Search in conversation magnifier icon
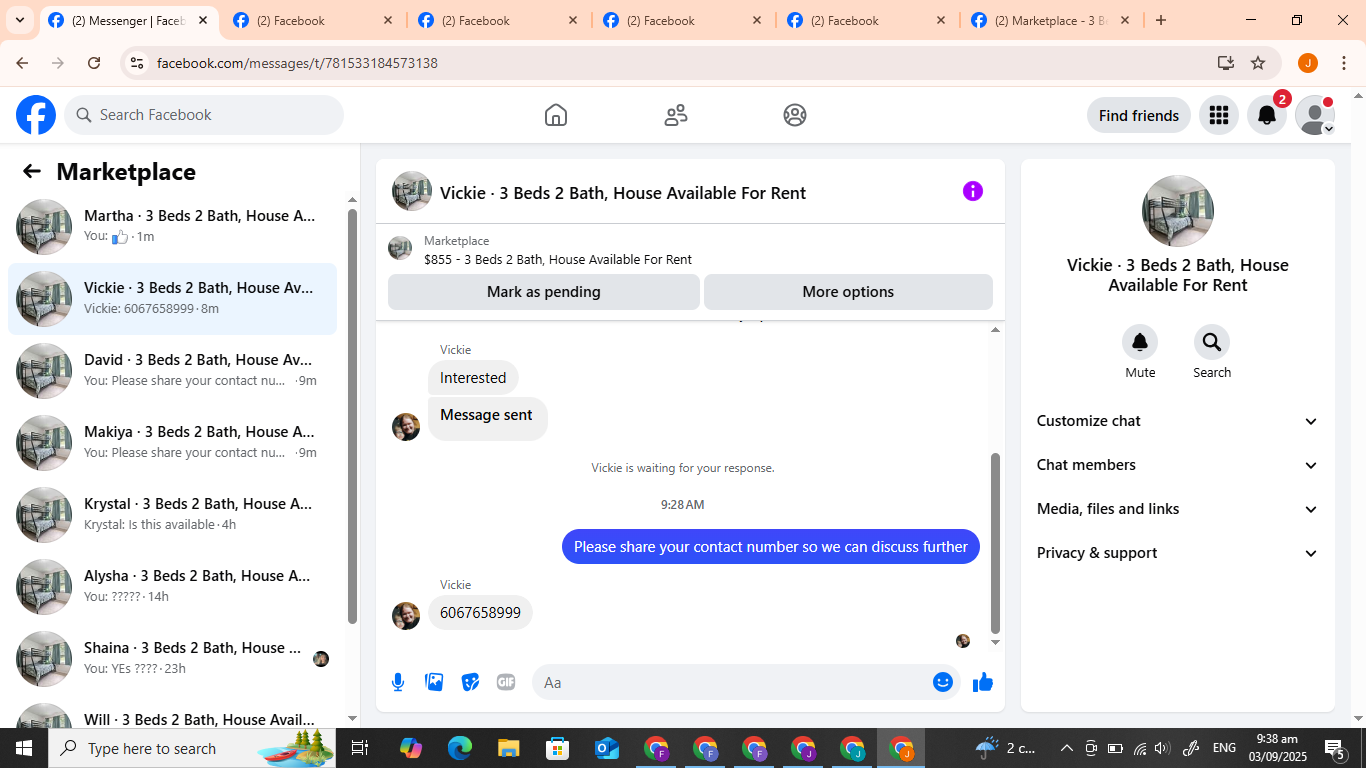Screen dimensions: 1366x768 click(x=1212, y=343)
